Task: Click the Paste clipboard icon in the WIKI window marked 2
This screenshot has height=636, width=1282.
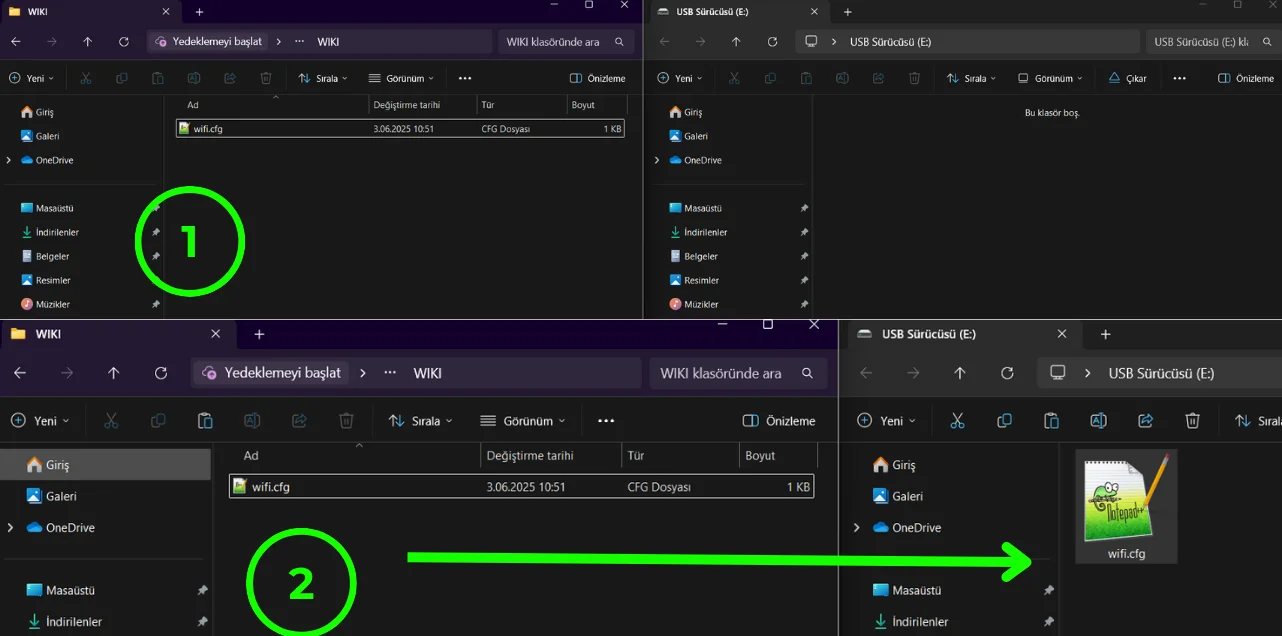Action: [x=205, y=421]
